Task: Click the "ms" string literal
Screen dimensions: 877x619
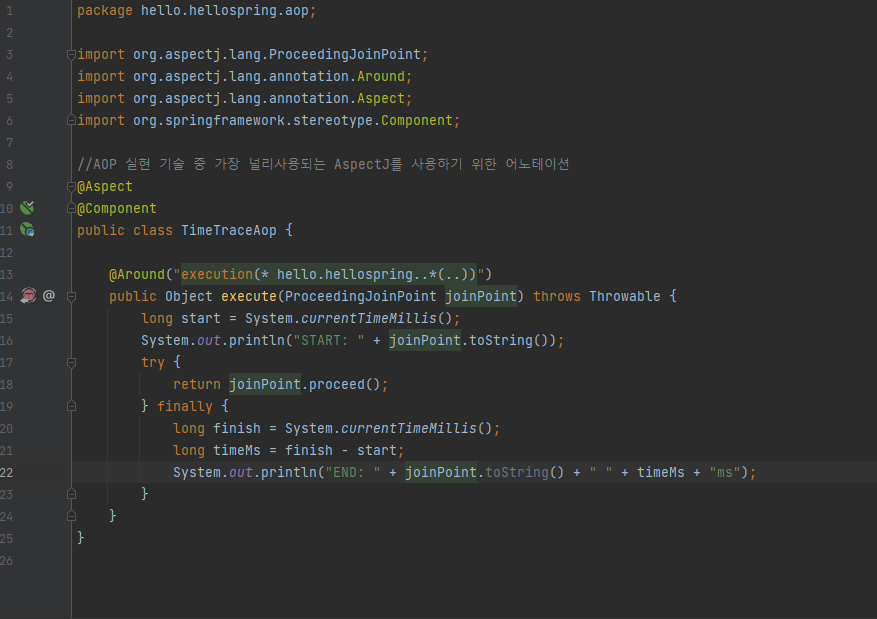Action: click(x=725, y=472)
